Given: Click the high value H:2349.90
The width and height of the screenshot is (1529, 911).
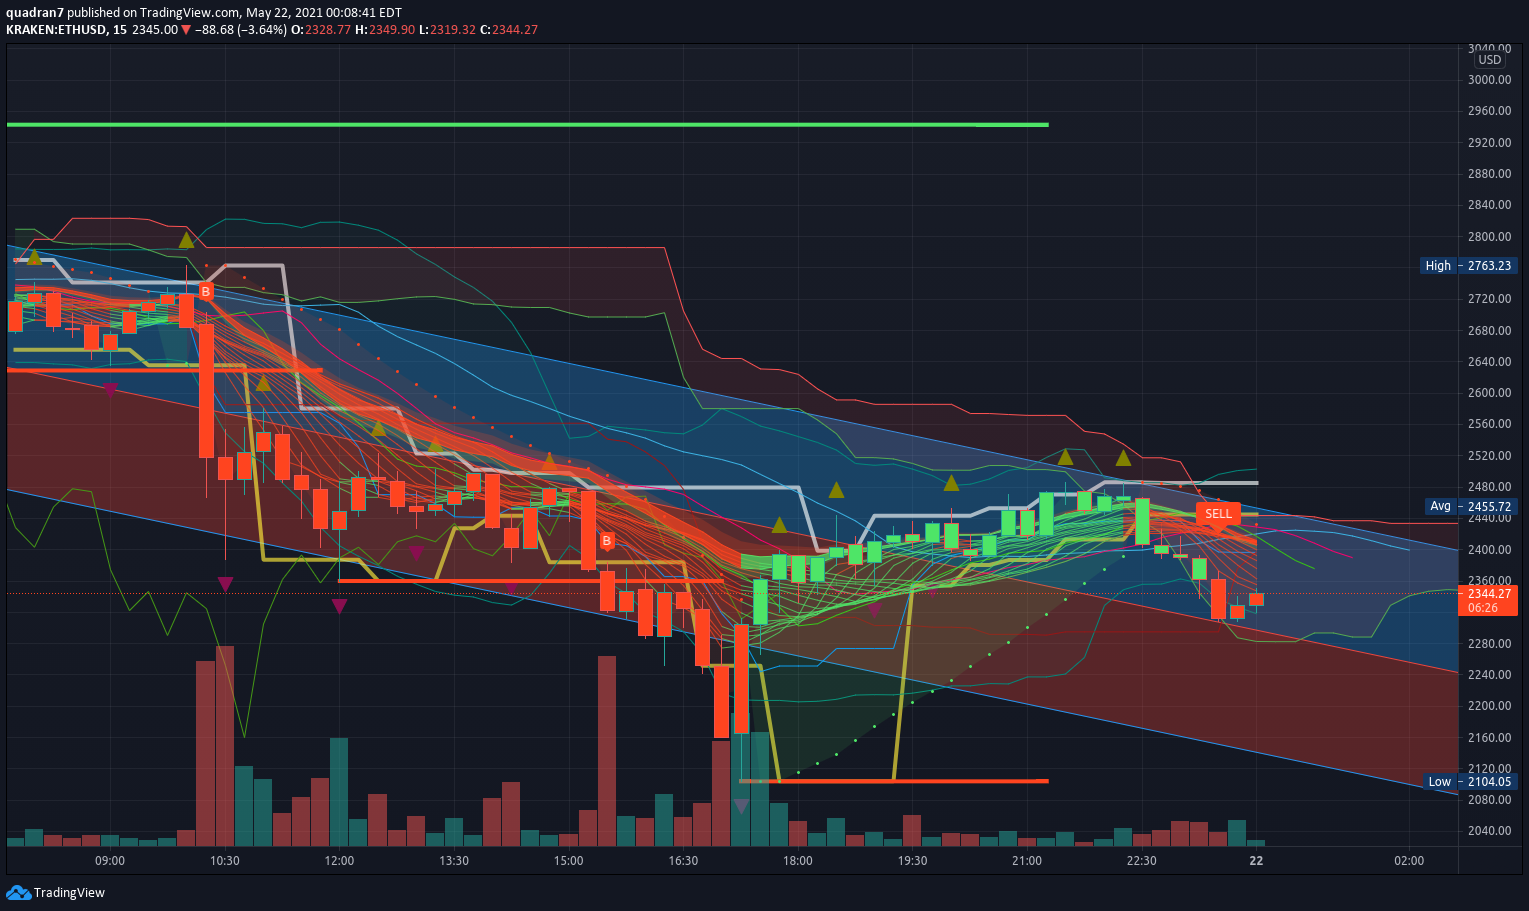Looking at the screenshot, I should (x=385, y=29).
